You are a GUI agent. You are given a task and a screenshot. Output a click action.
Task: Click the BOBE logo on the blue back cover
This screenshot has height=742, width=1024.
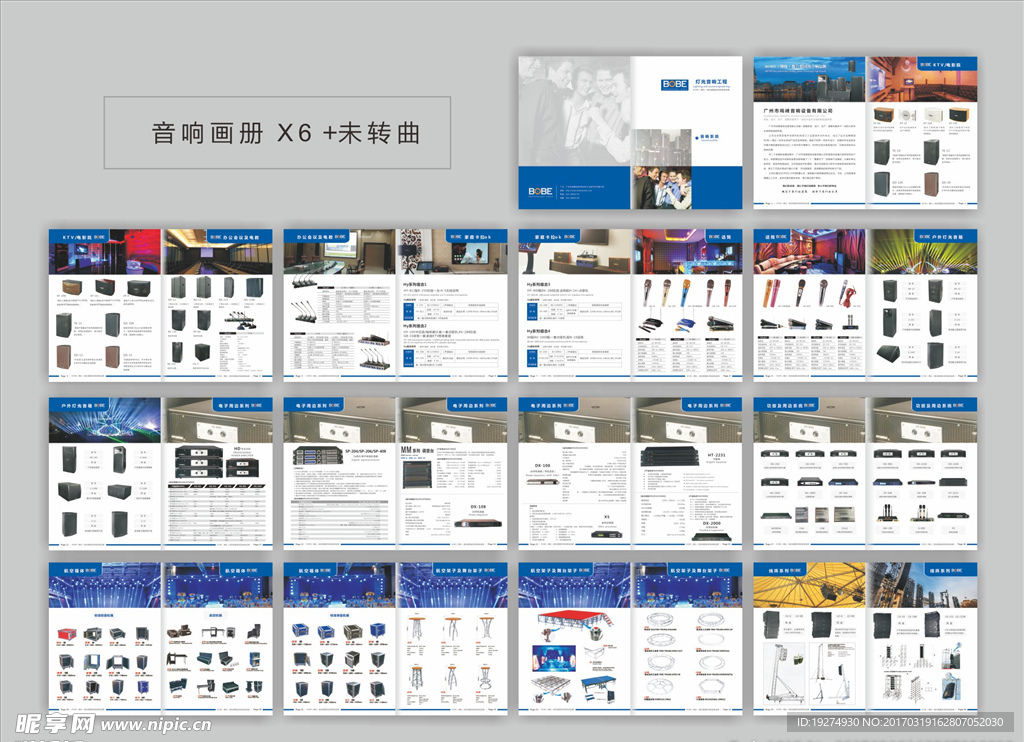tap(541, 190)
